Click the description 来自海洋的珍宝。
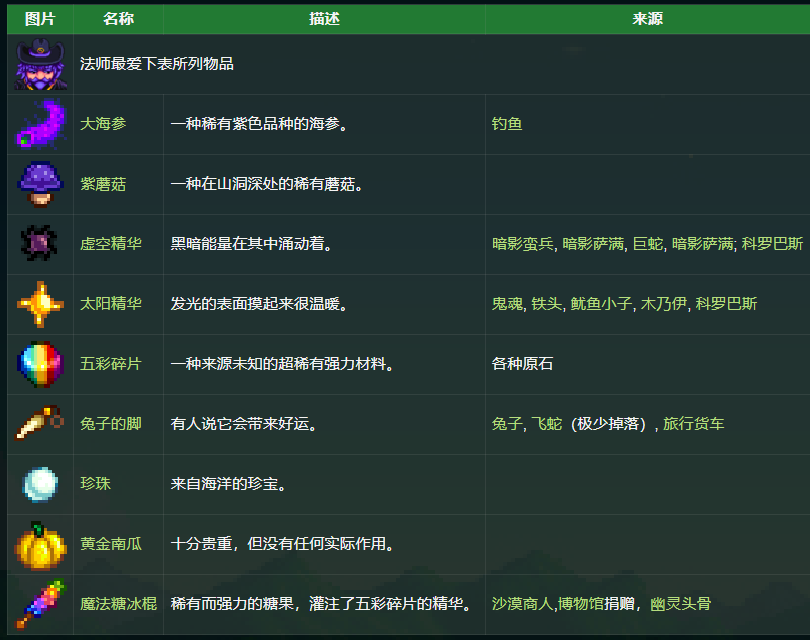The width and height of the screenshot is (810, 640). point(228,483)
